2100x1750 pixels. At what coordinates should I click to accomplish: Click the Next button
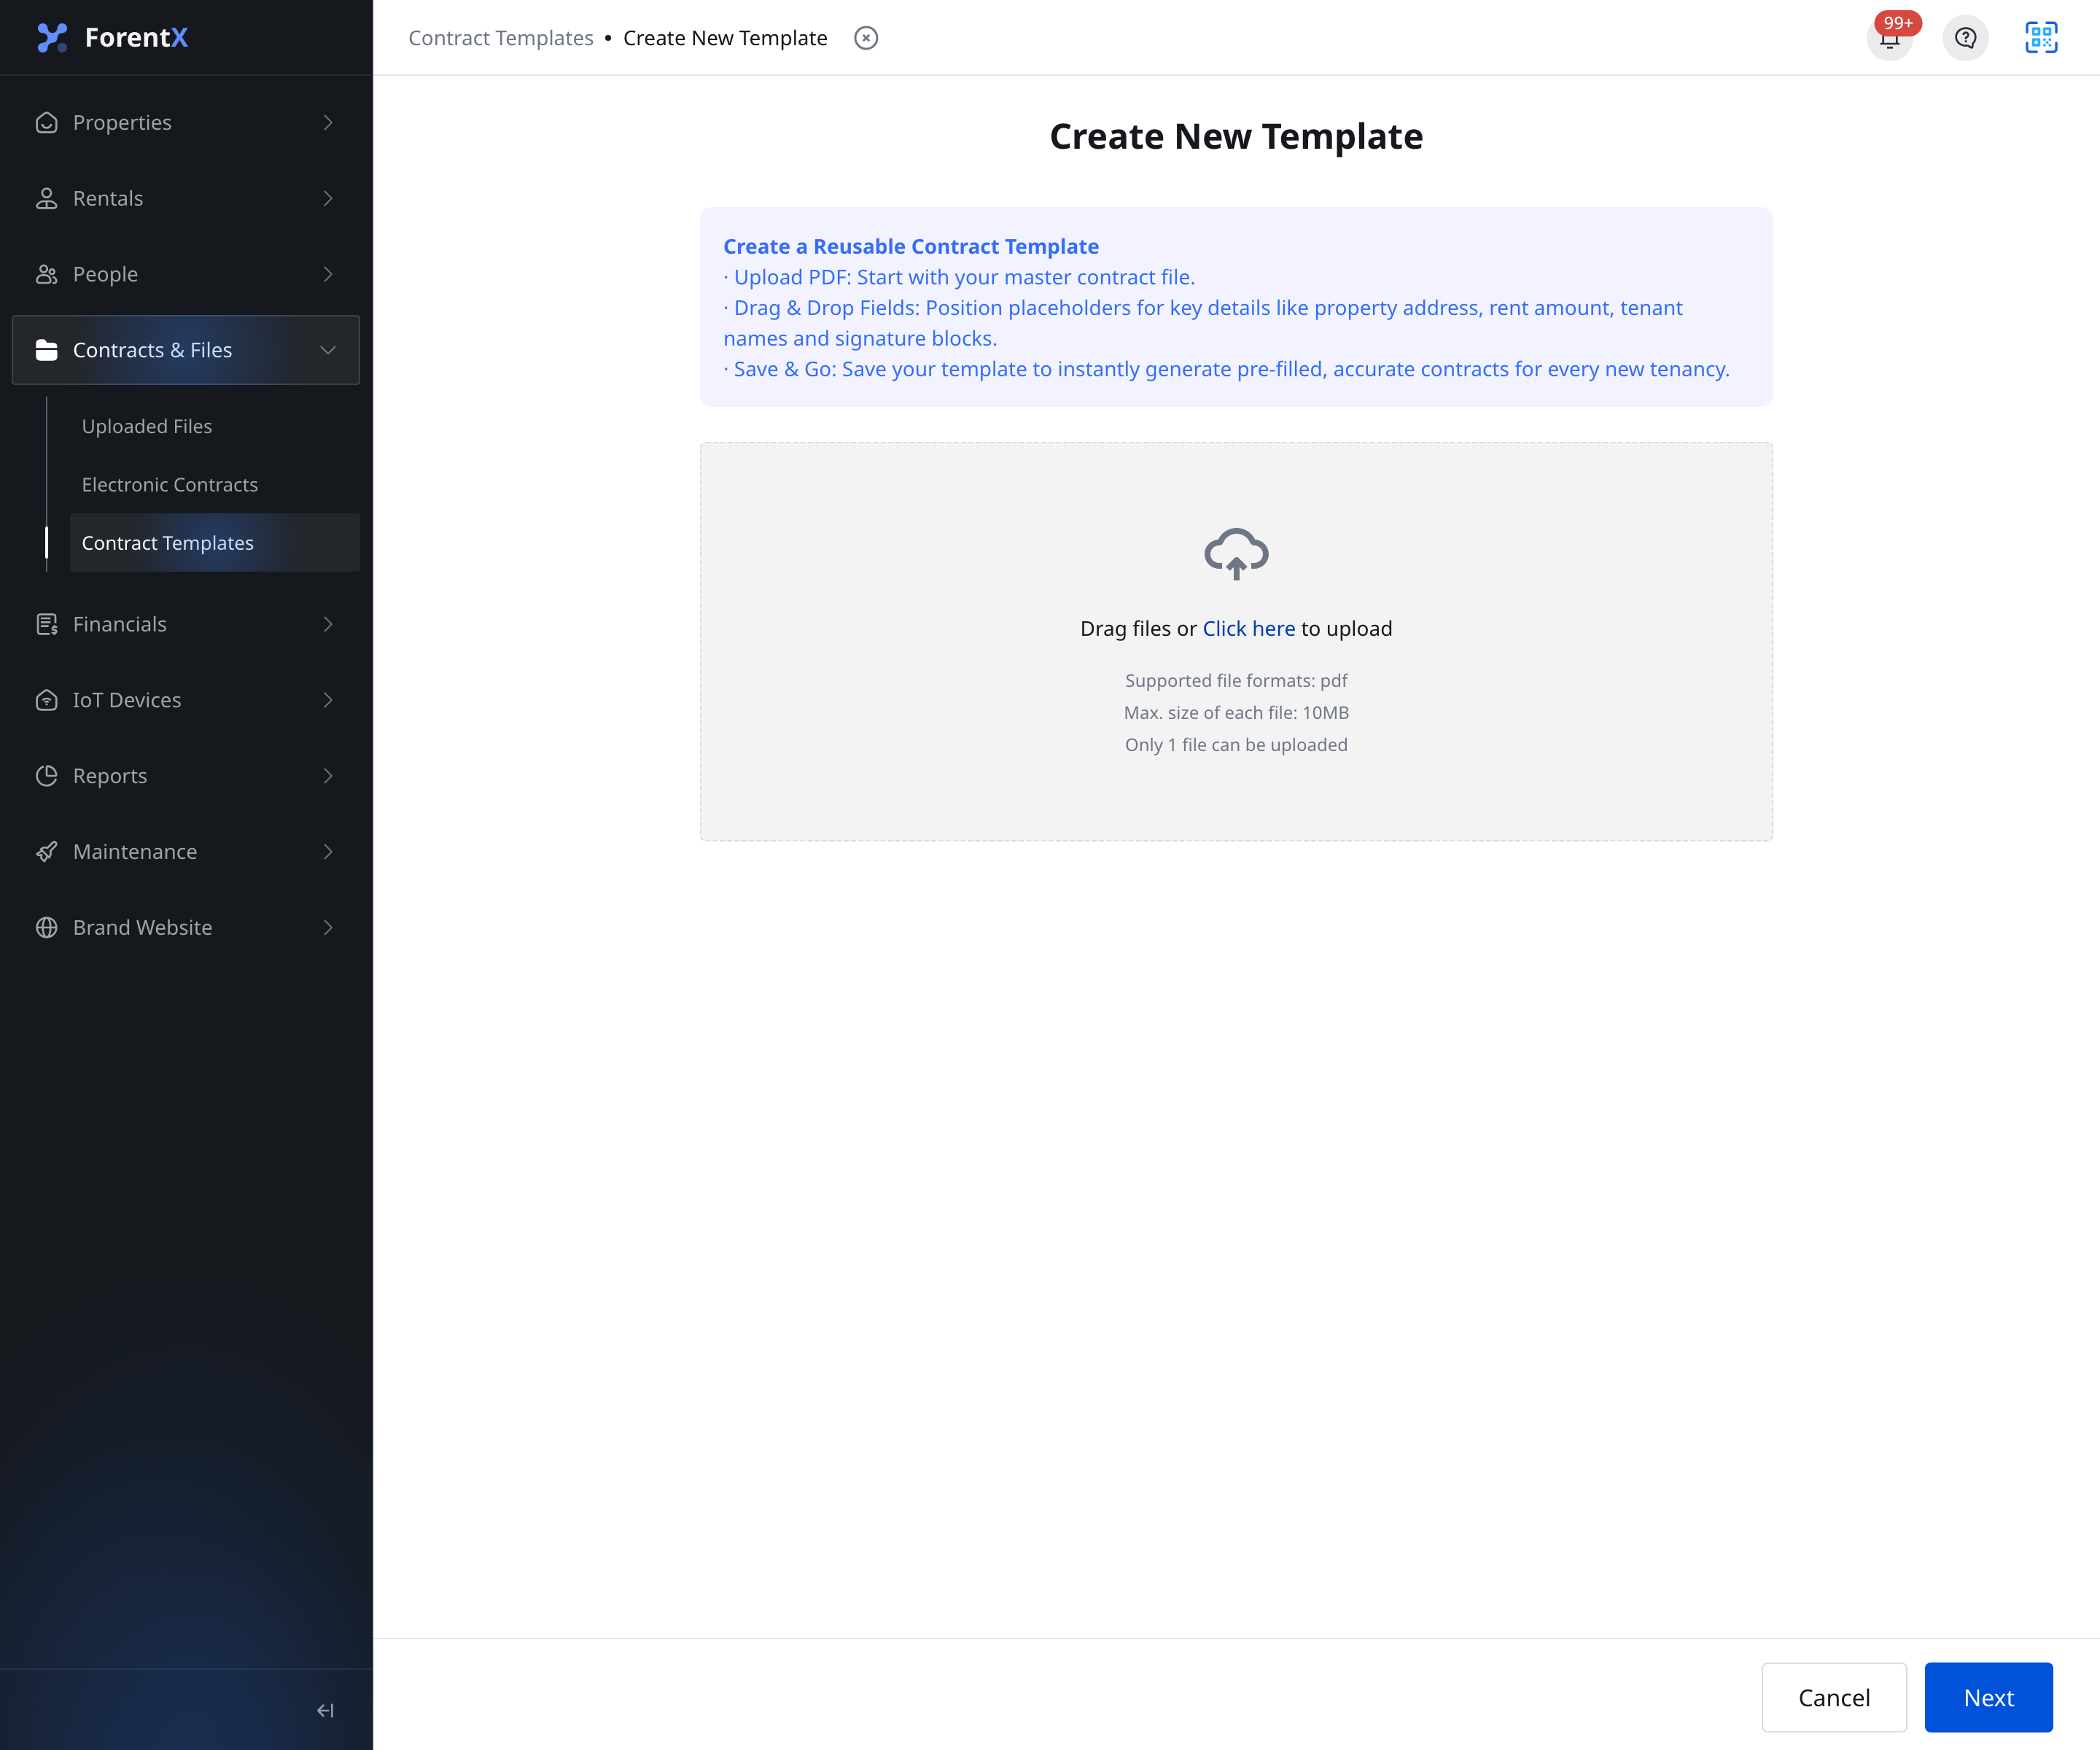(1988, 1697)
